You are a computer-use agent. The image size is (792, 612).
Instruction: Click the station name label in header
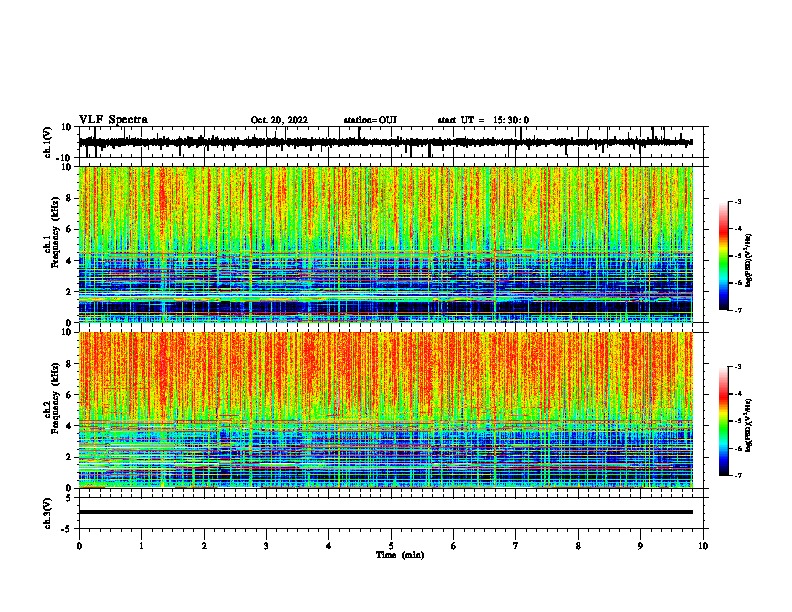click(370, 120)
